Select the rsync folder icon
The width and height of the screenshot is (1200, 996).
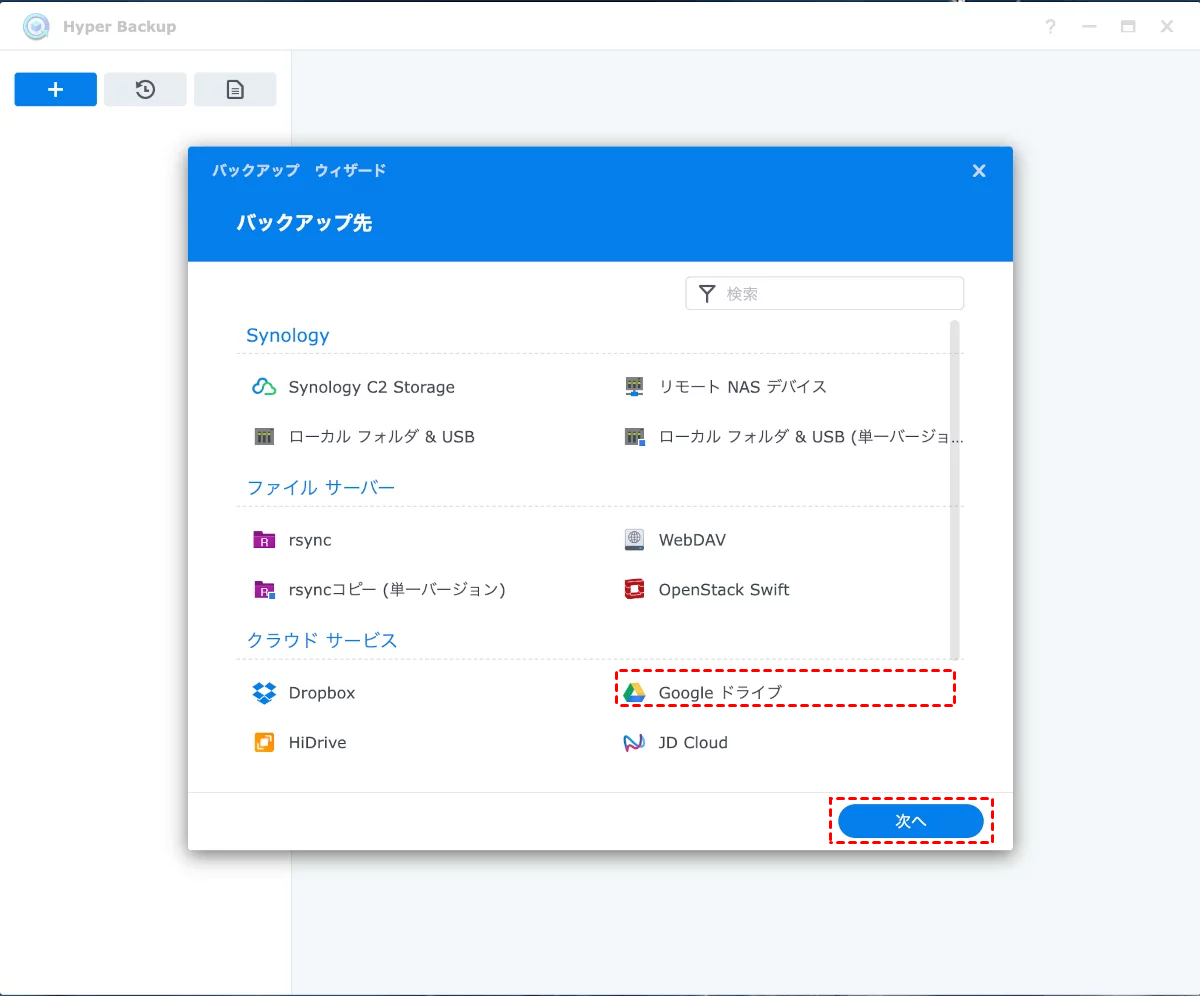pyautogui.click(x=264, y=540)
